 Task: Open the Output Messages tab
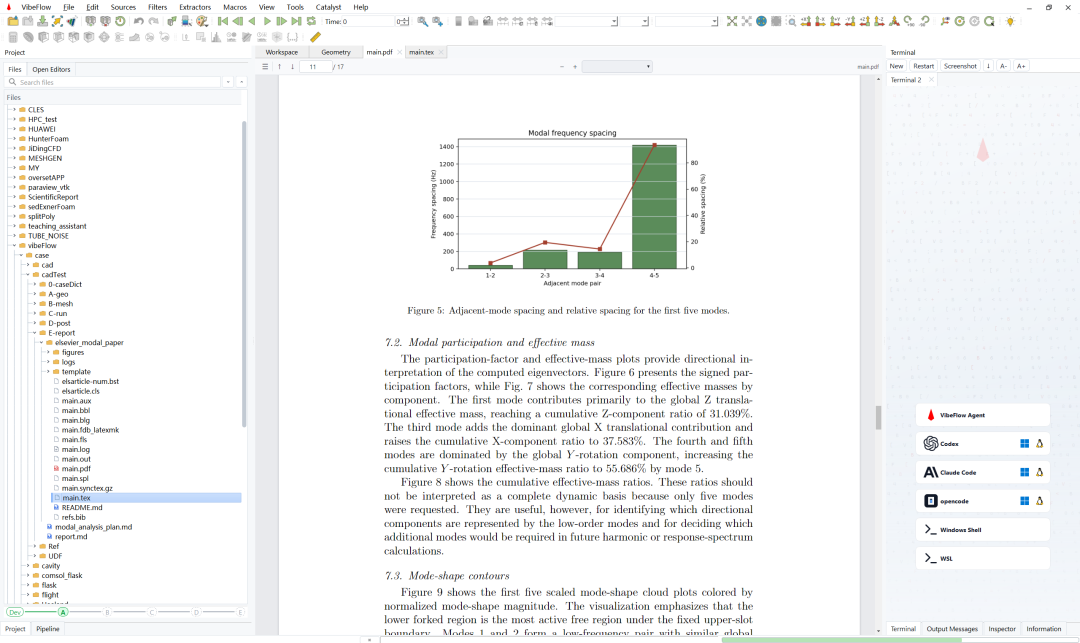[951, 629]
